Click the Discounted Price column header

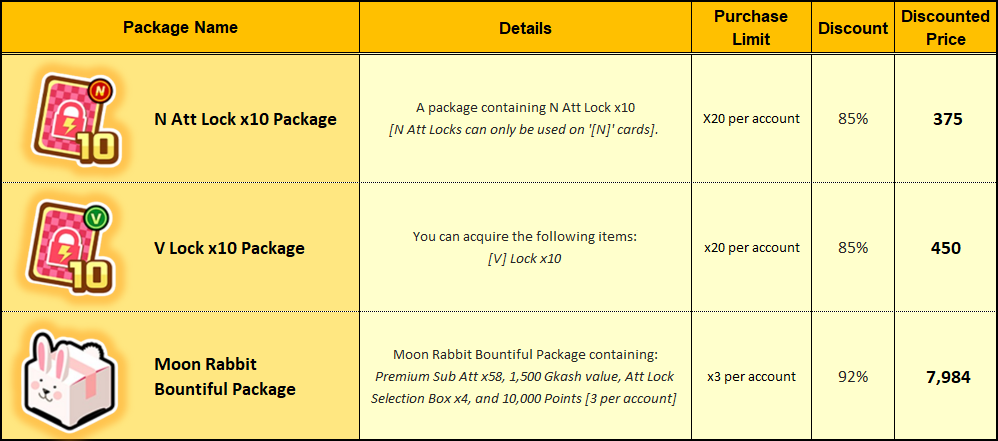[x=945, y=28]
